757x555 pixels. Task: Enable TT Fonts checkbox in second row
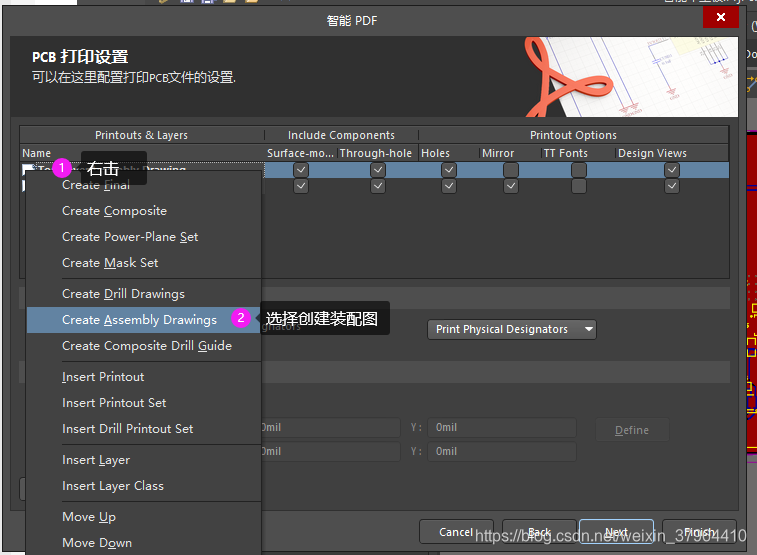(x=579, y=186)
